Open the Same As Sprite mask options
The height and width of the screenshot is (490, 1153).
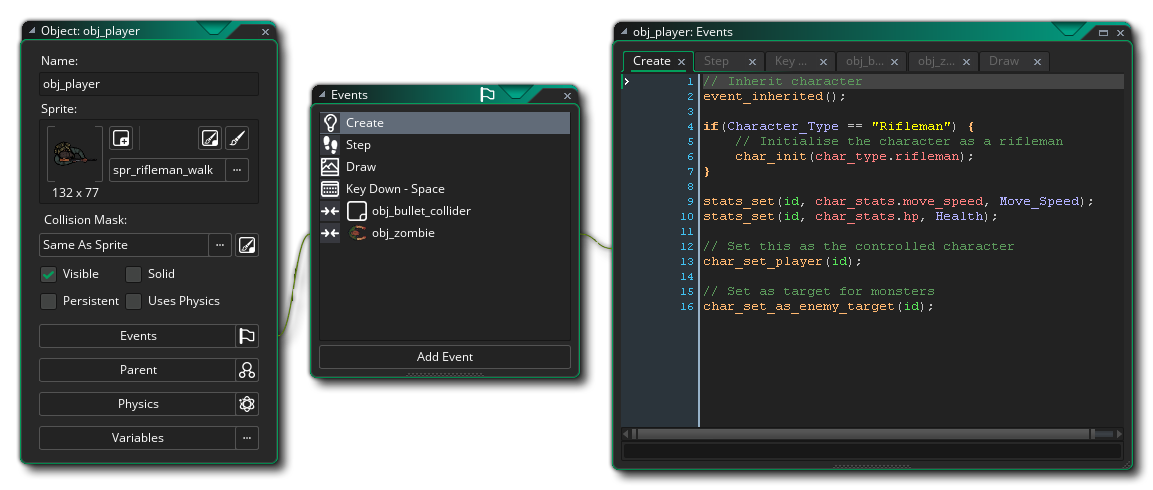coord(220,245)
